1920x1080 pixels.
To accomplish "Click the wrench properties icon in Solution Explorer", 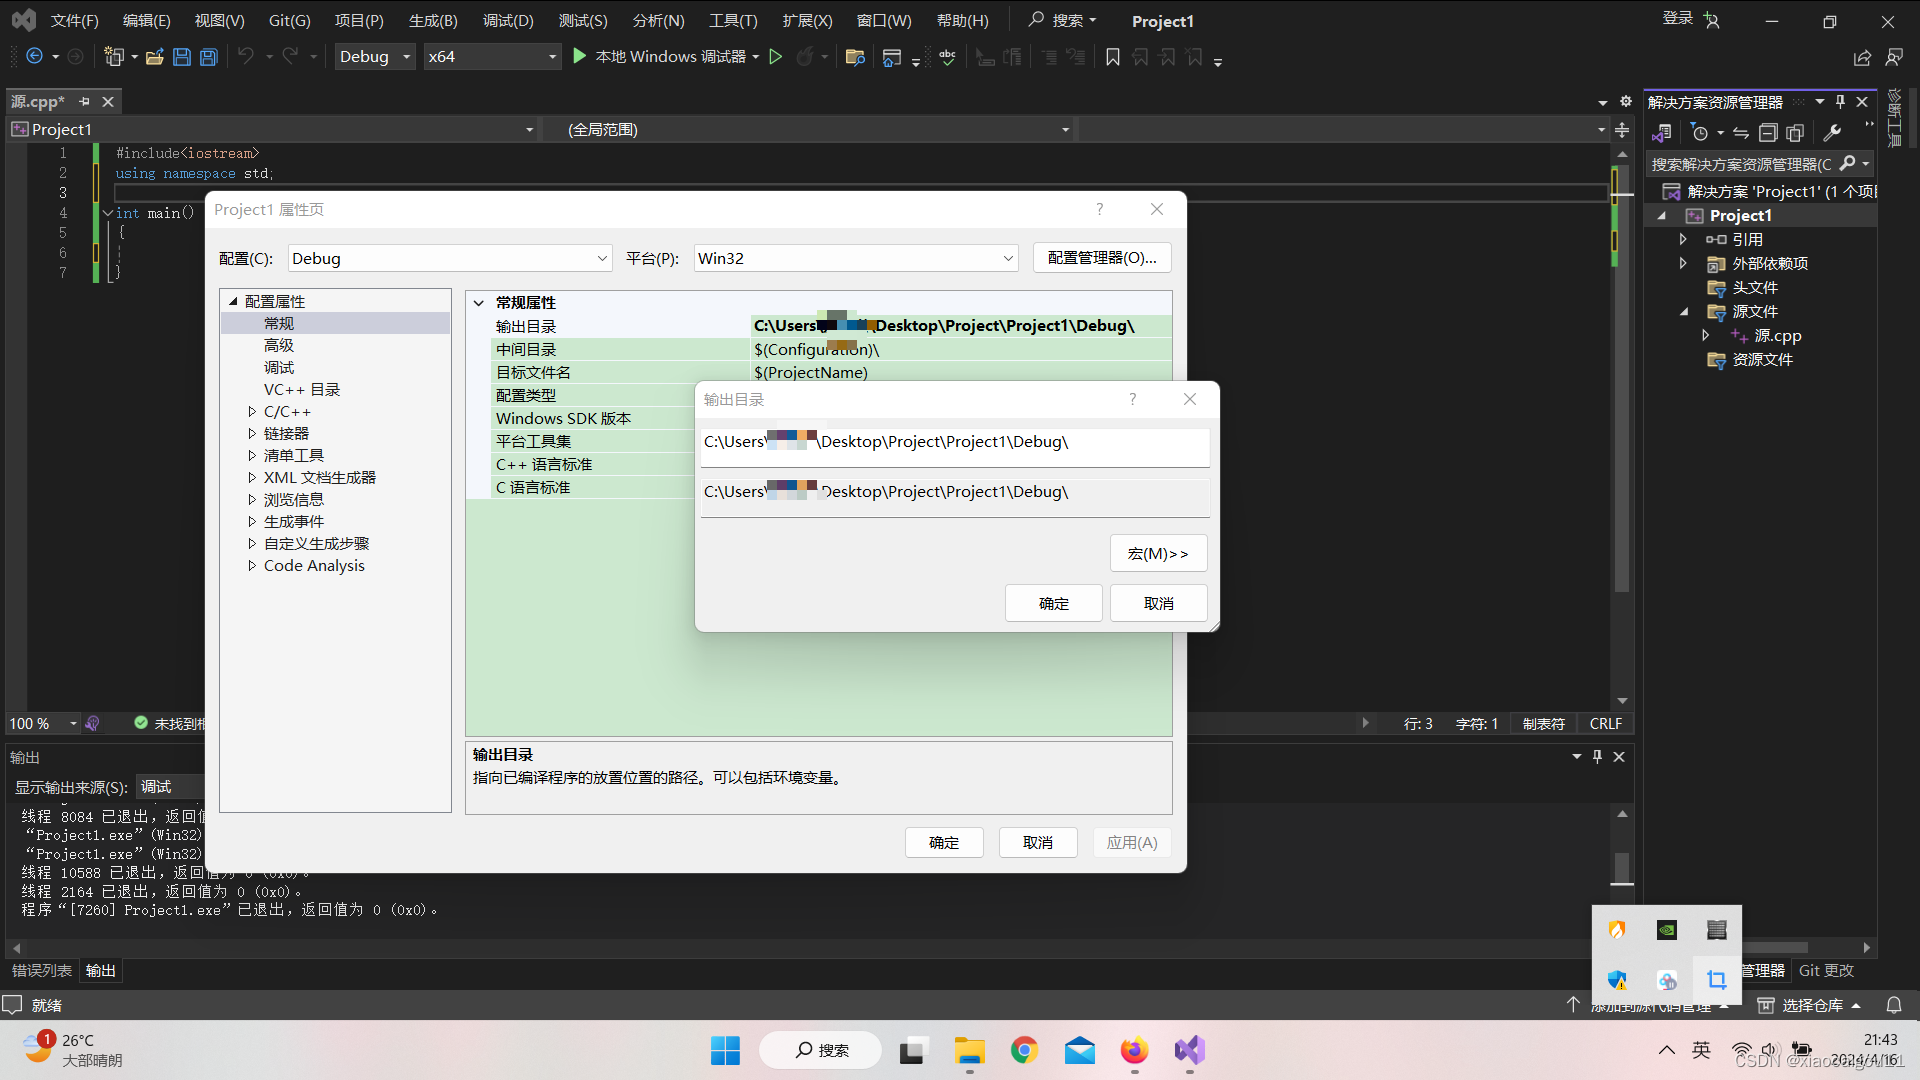I will [x=1832, y=133].
